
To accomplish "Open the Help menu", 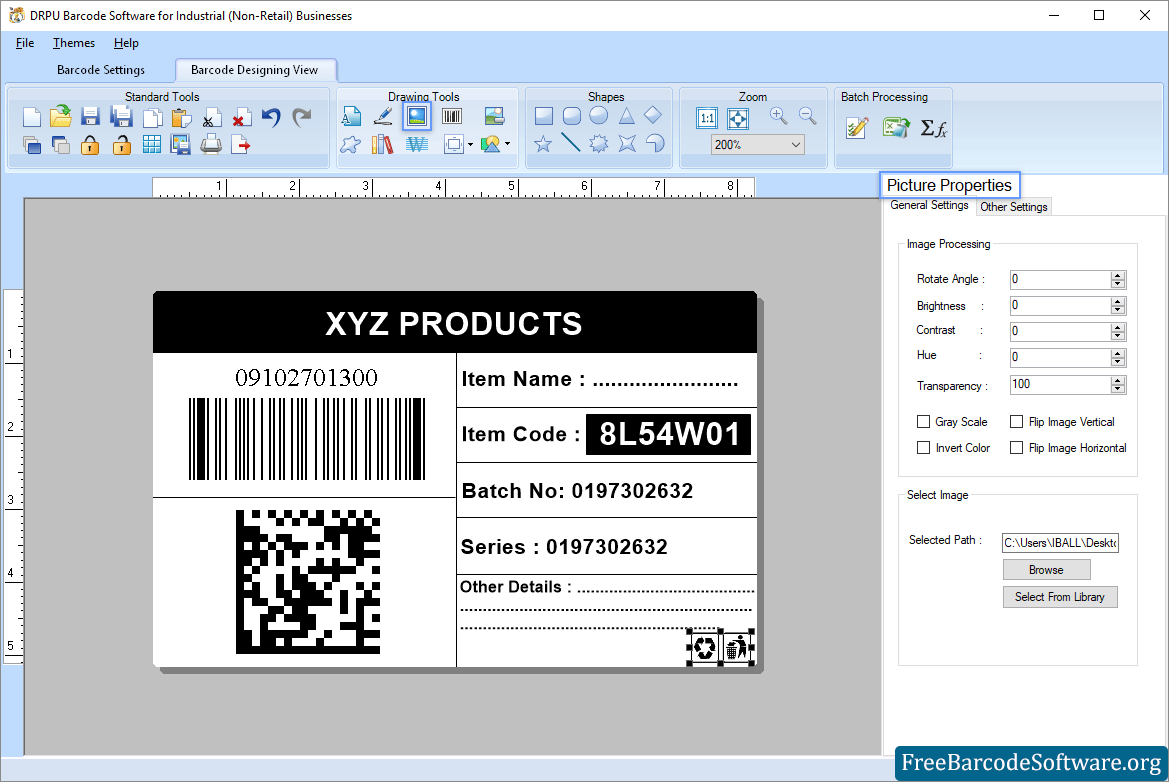I will point(126,42).
